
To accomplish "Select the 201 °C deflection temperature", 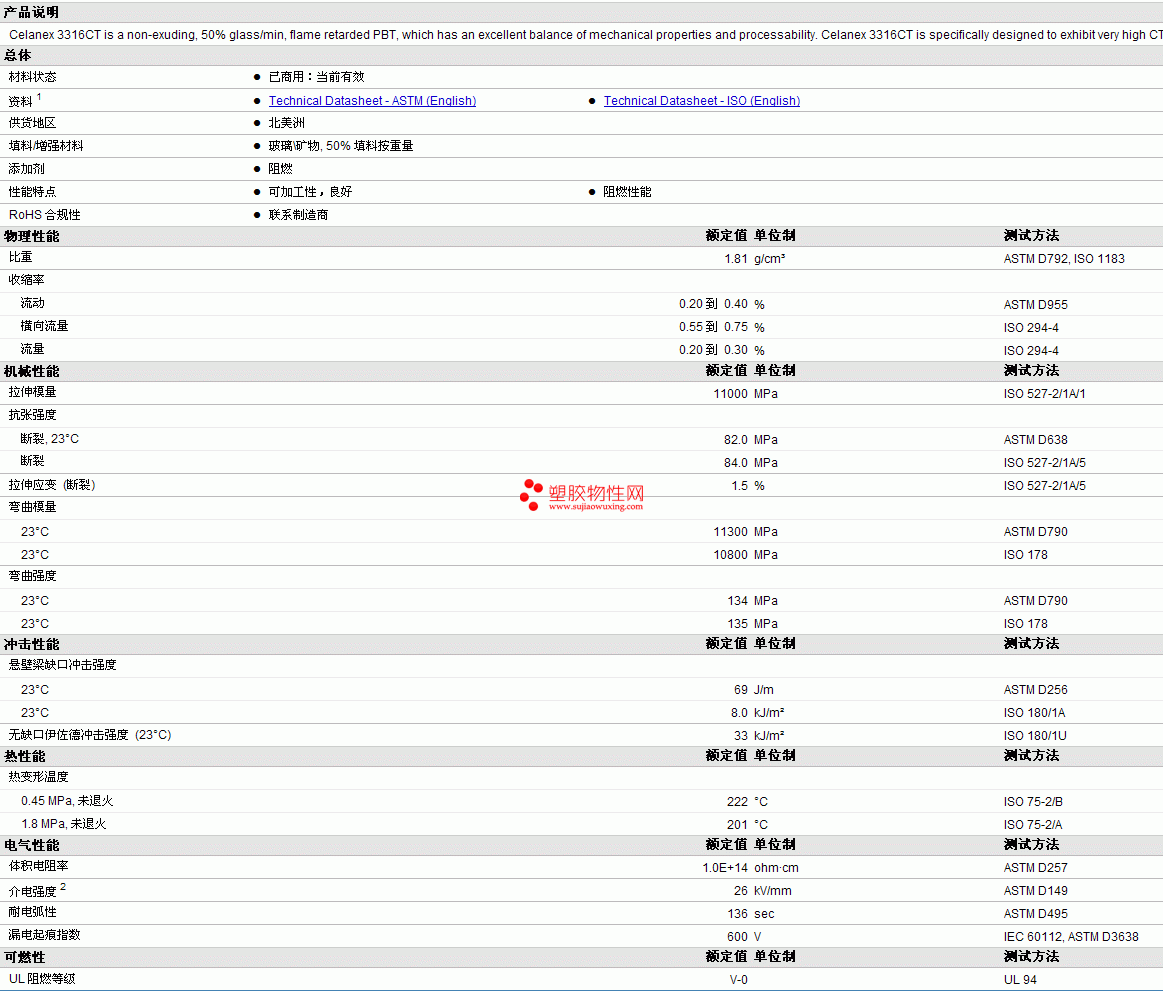I will [x=747, y=825].
